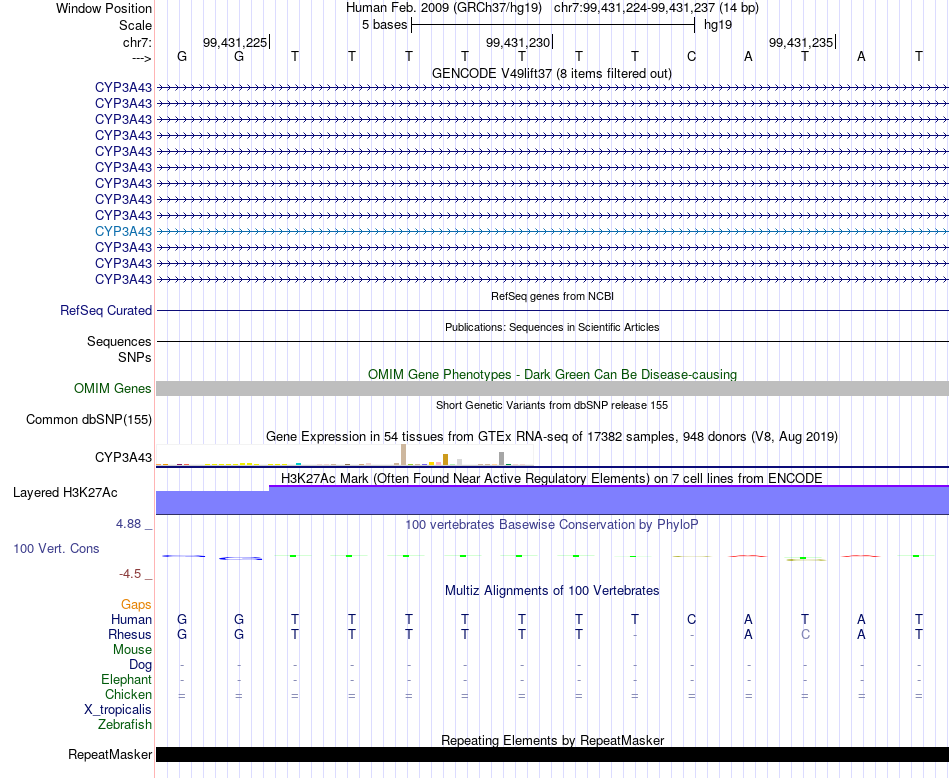Click the RepeatMasker track label
950x778 pixels.
pos(110,754)
